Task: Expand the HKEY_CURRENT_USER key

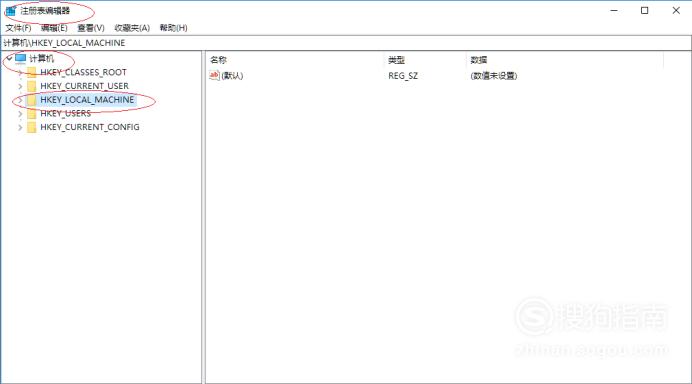Action: (20, 86)
